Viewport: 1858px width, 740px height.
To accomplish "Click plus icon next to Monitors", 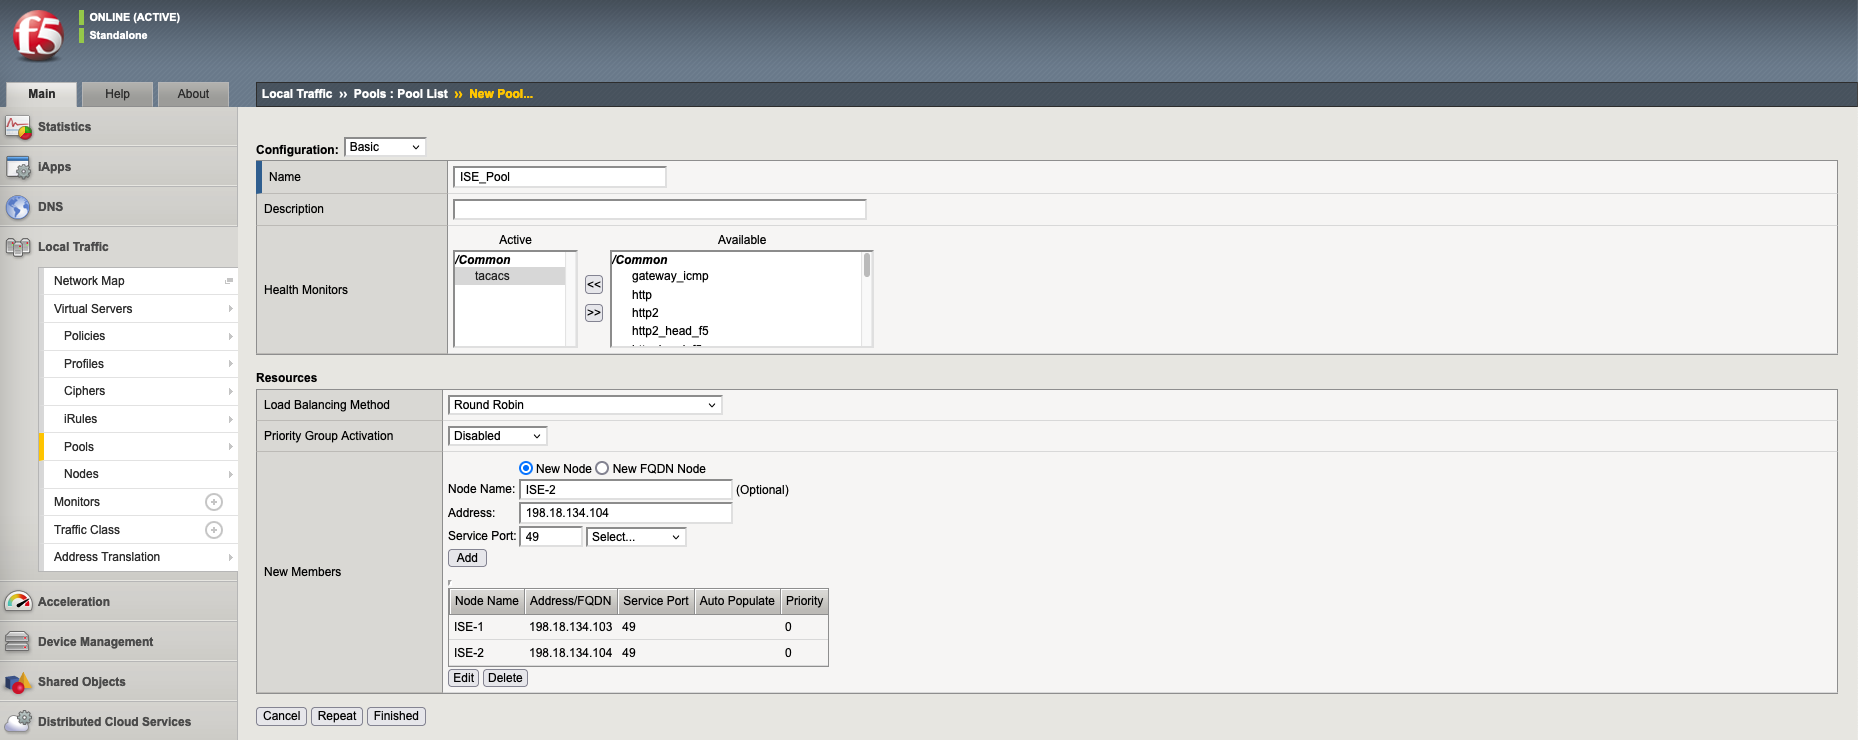I will [x=214, y=502].
